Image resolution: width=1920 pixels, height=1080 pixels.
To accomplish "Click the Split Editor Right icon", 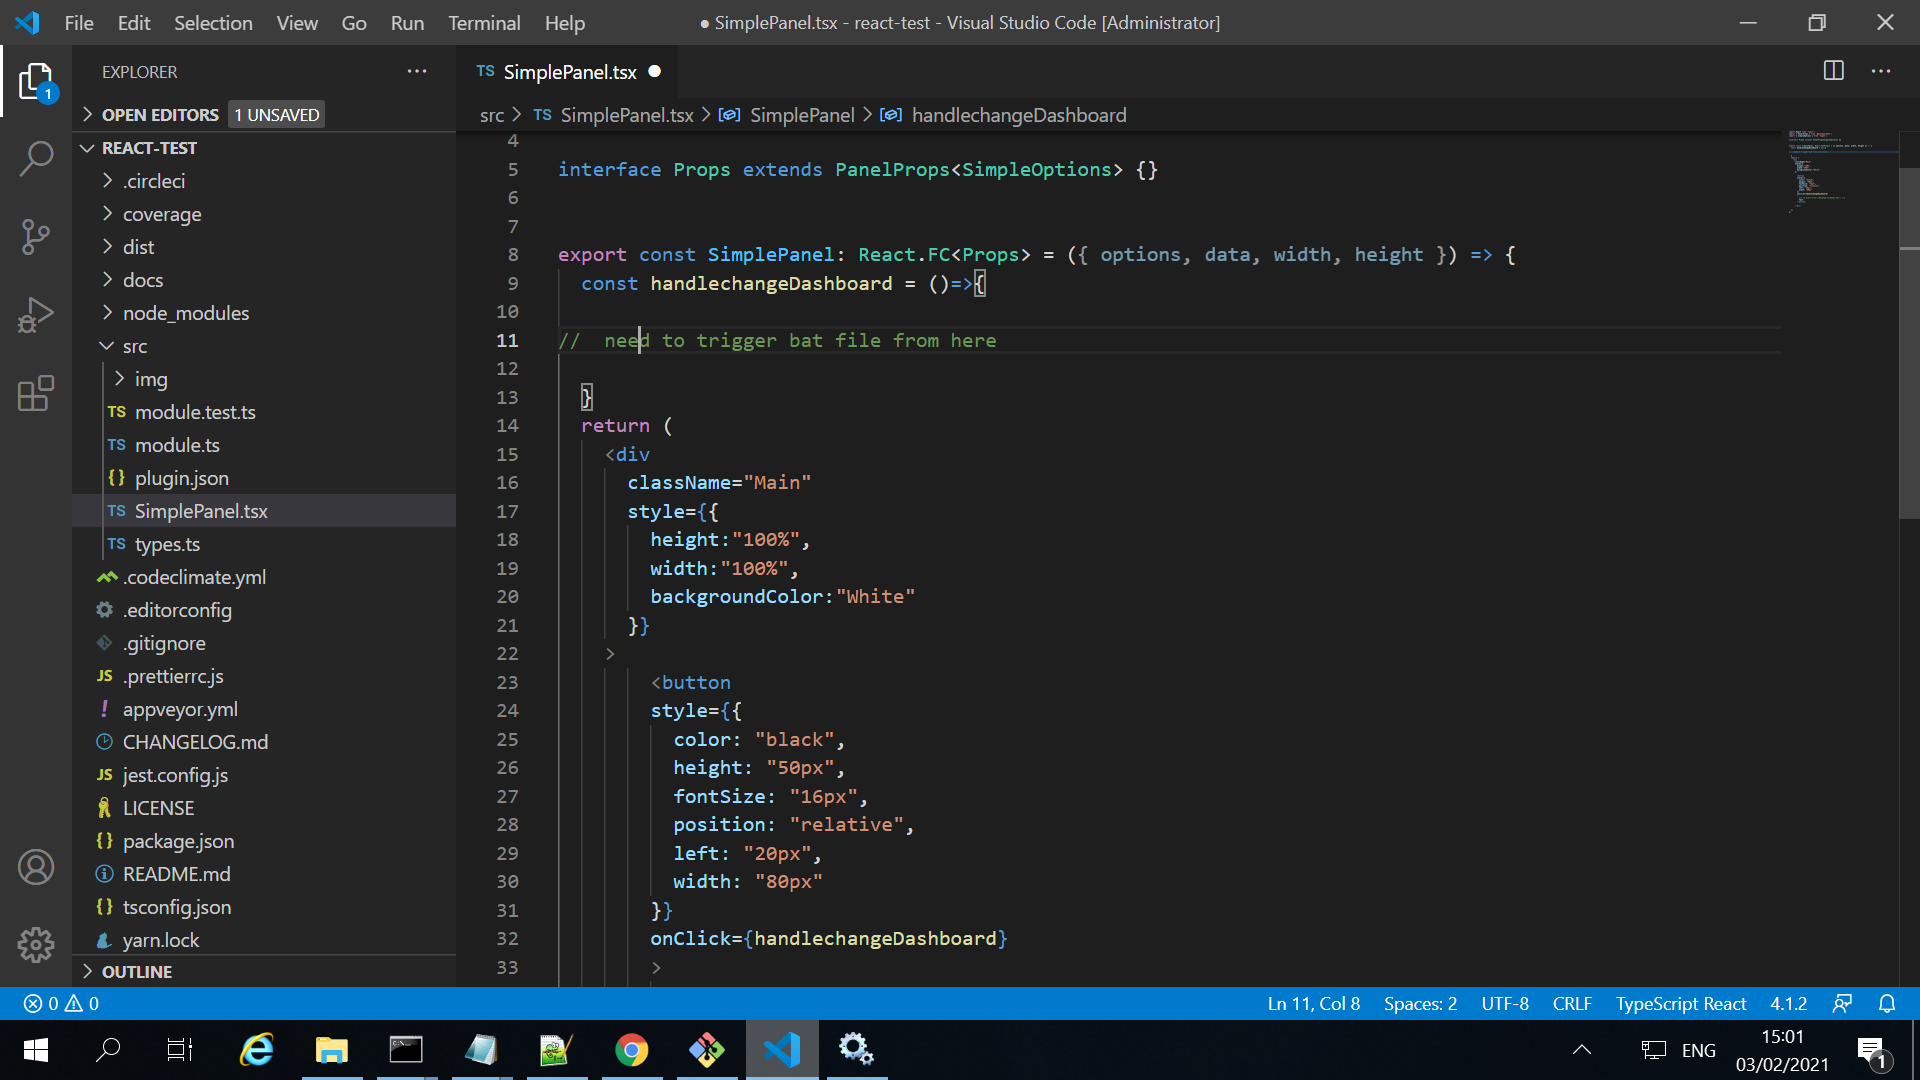I will coord(1833,71).
